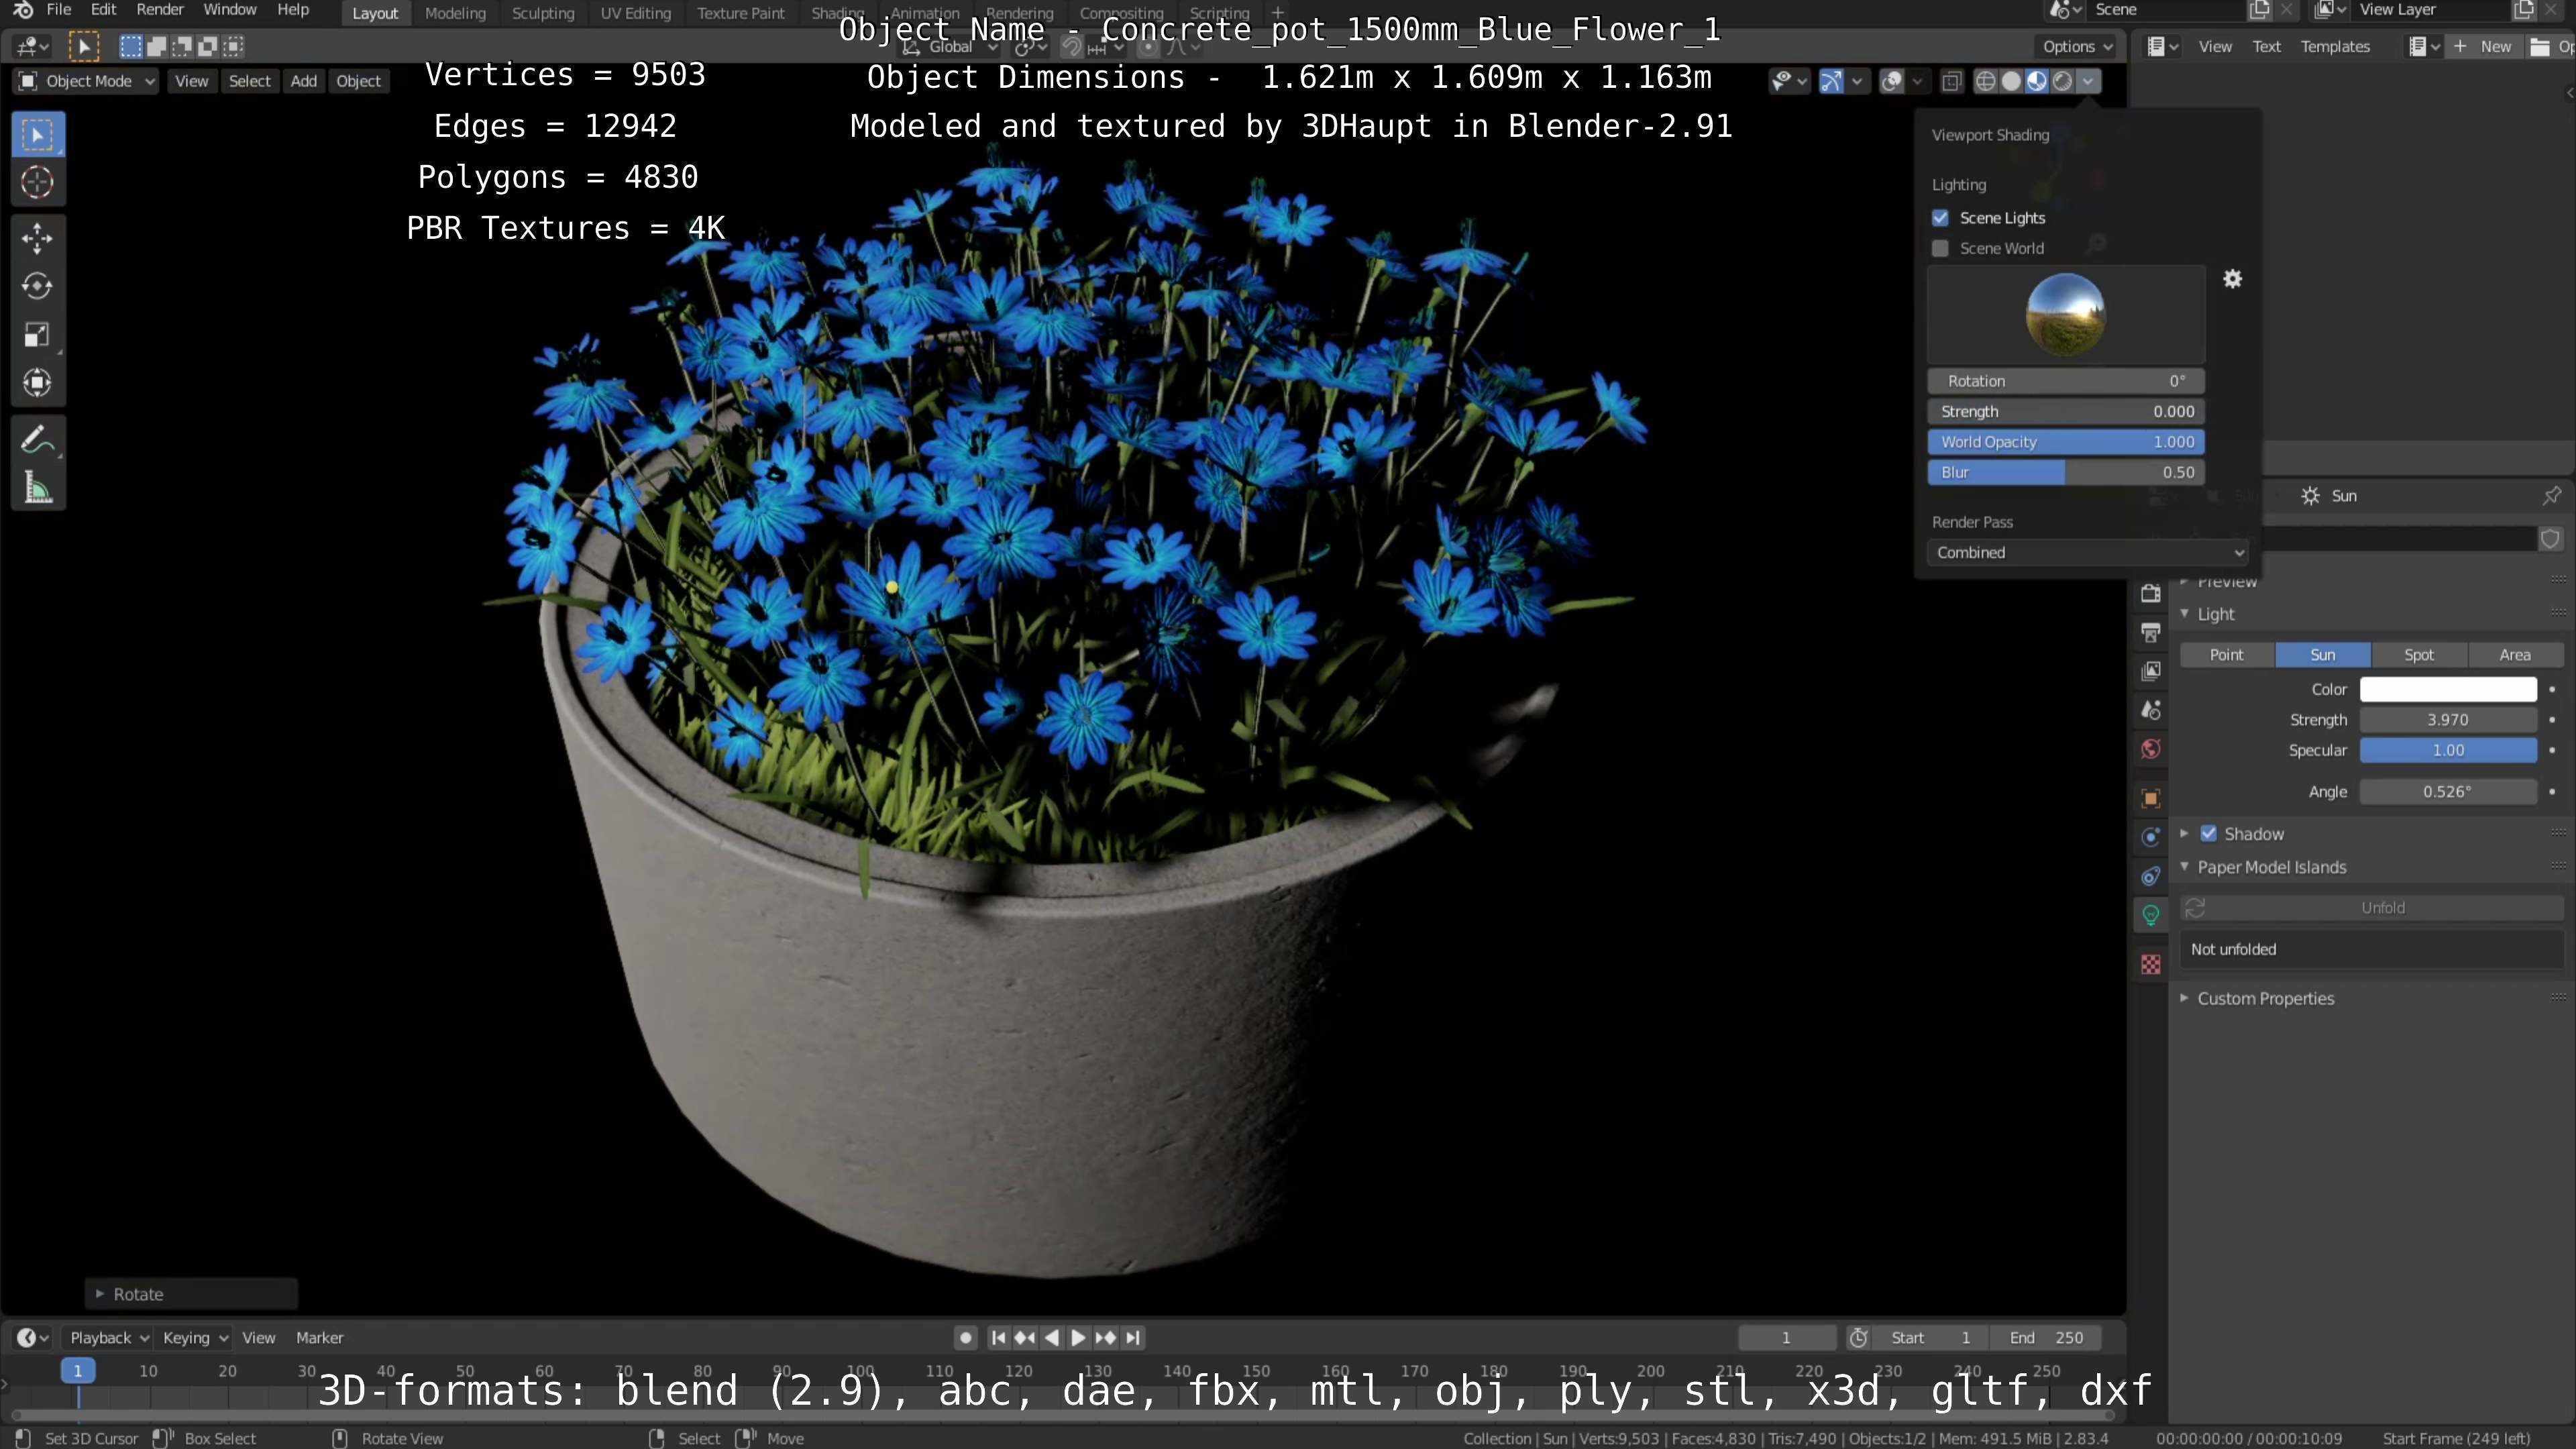Set light type to Spot
Screen dimensions: 2576x1449
[2418, 655]
